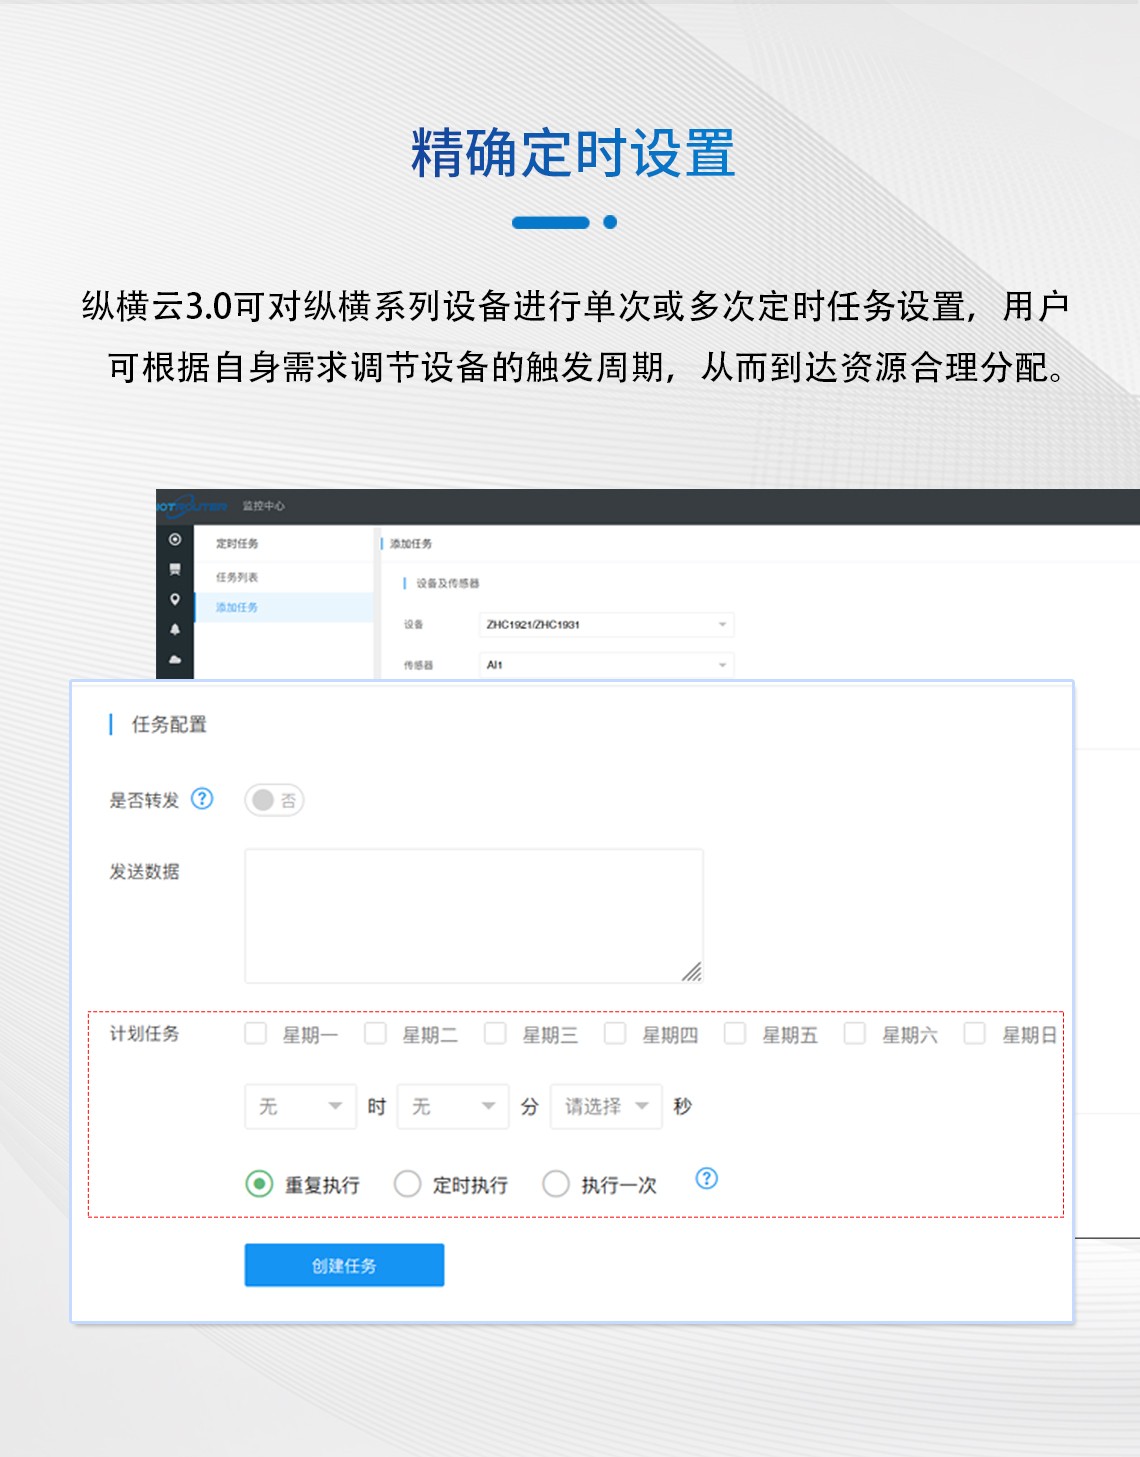Open the 请选择 seconds dropdown

[606, 1106]
